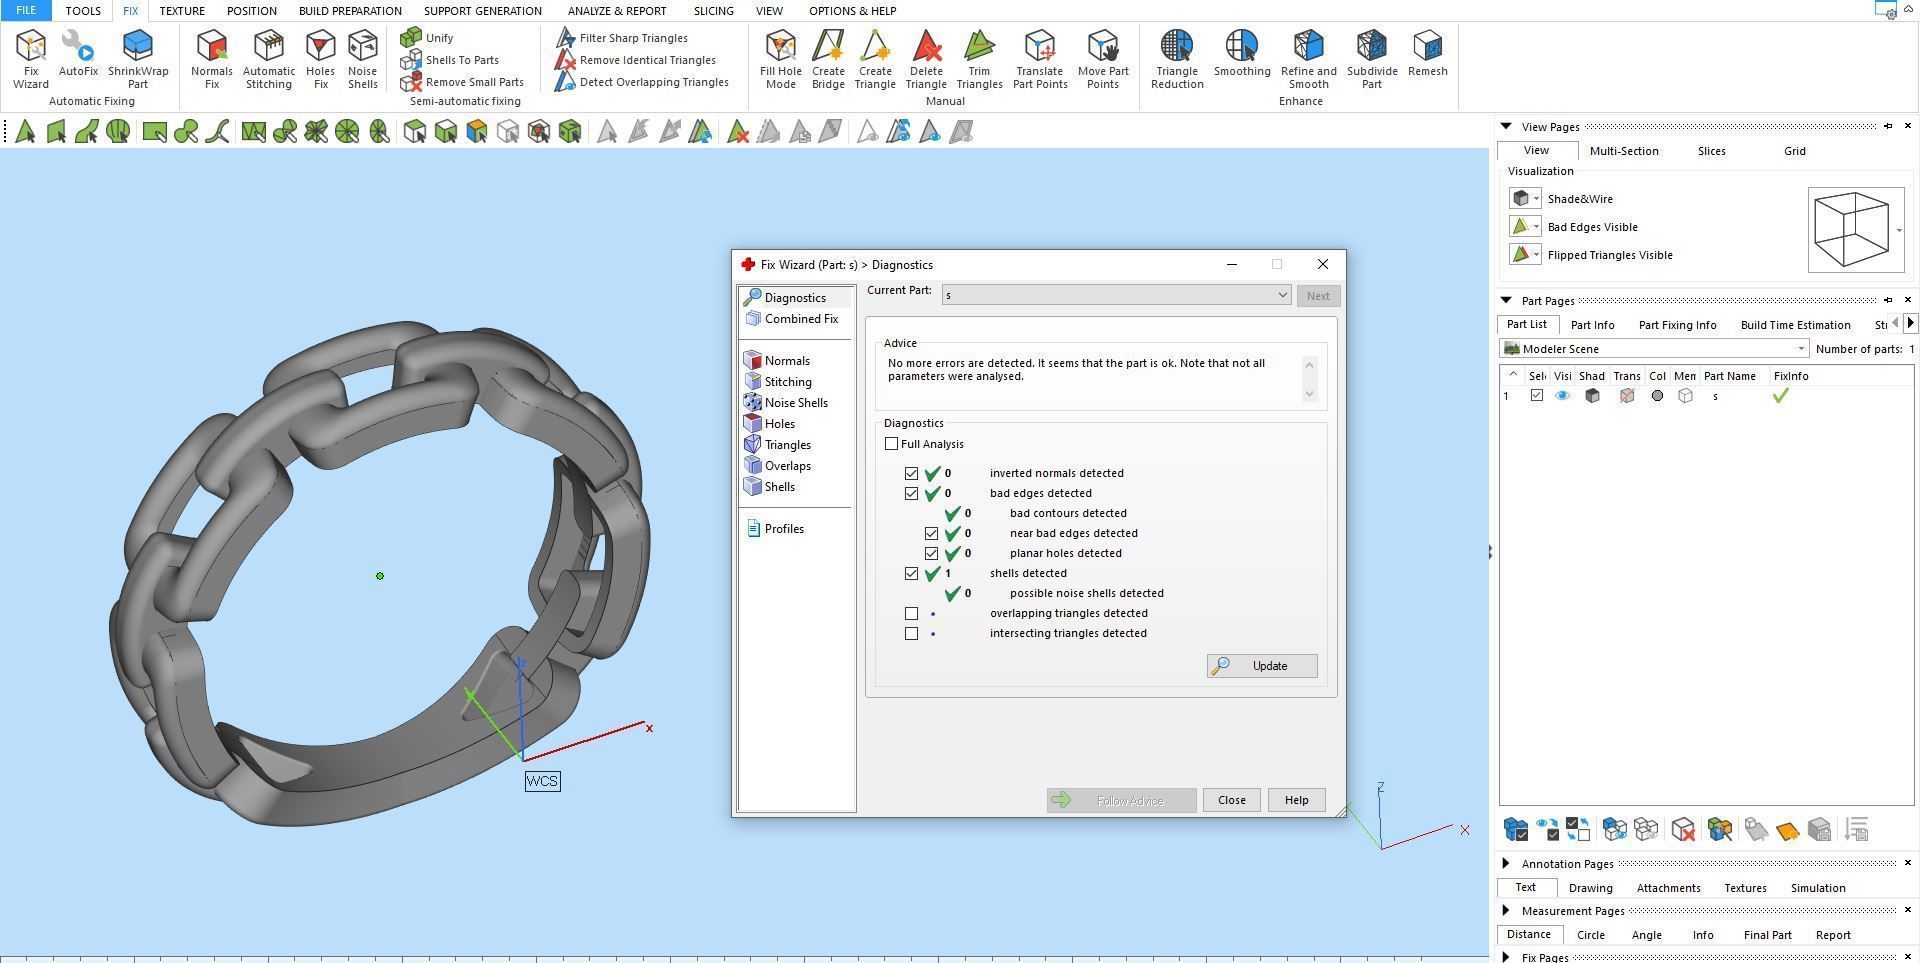This screenshot has width=1920, height=963.
Task: Click the view cube thumbnail
Action: [x=1855, y=229]
